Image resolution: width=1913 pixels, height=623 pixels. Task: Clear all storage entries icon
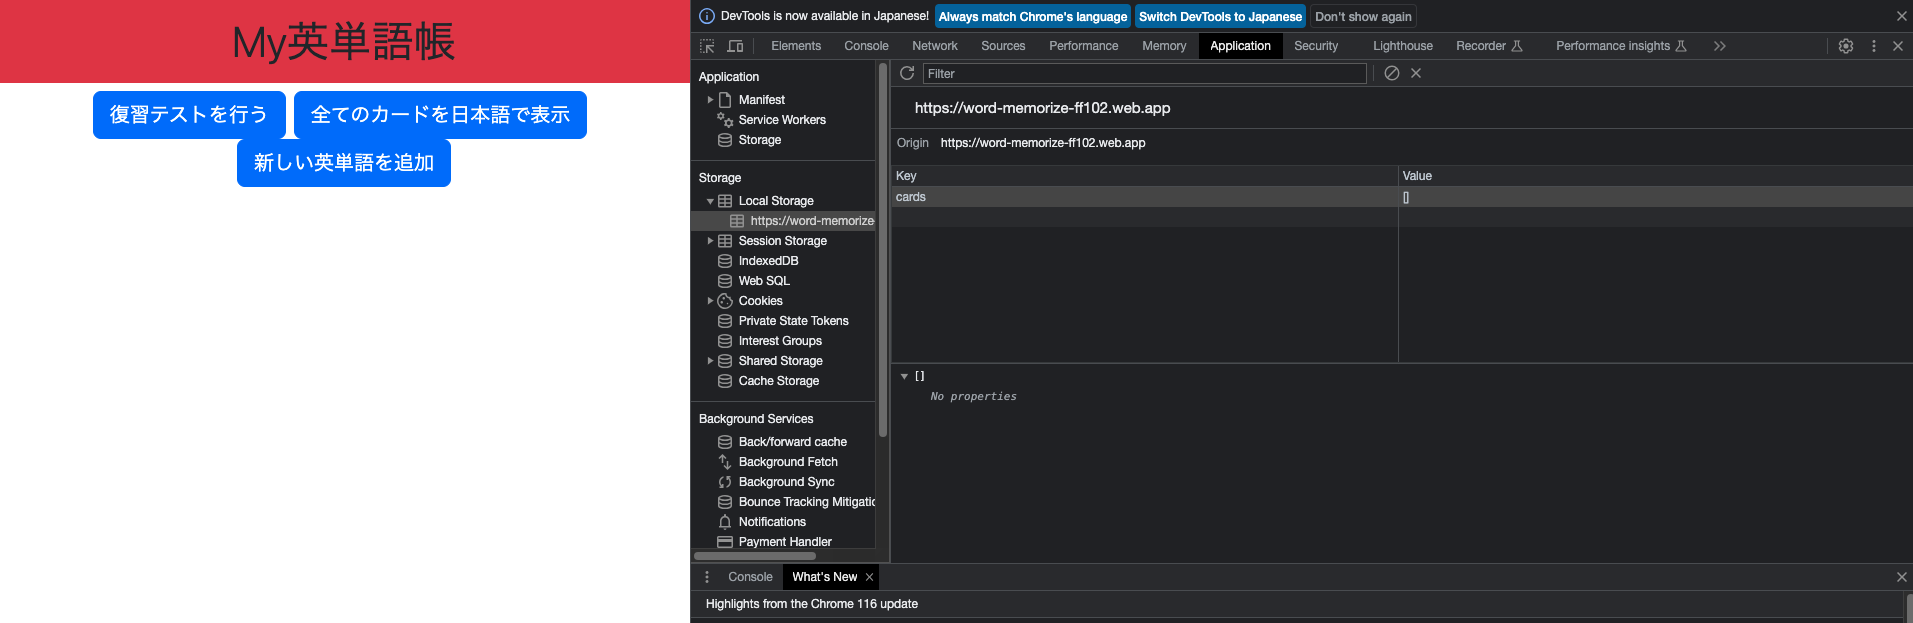tap(1391, 73)
